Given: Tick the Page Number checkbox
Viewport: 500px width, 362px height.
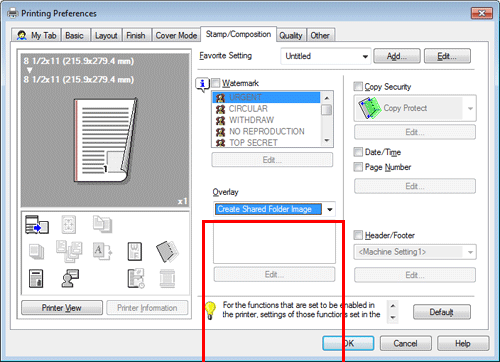Looking at the screenshot, I should coord(358,167).
